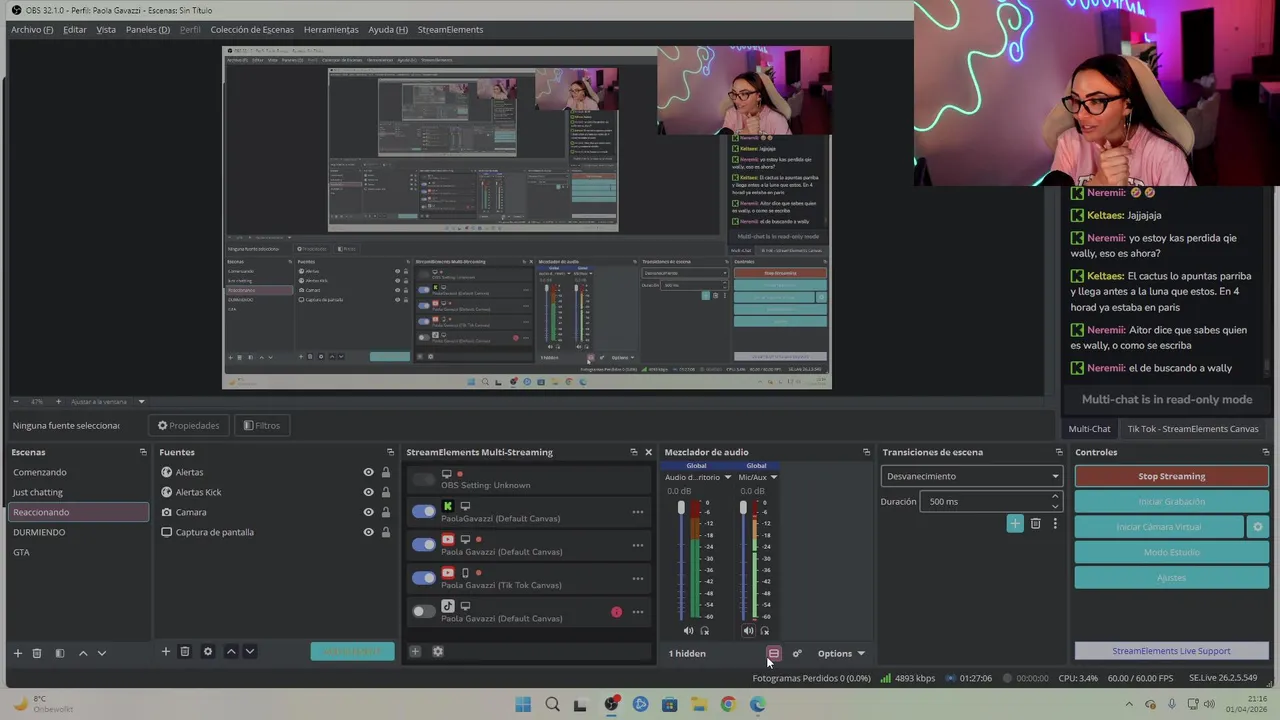Image resolution: width=1280 pixels, height=720 pixels.
Task: Add a new scene with the plus icon
Action: [17, 653]
